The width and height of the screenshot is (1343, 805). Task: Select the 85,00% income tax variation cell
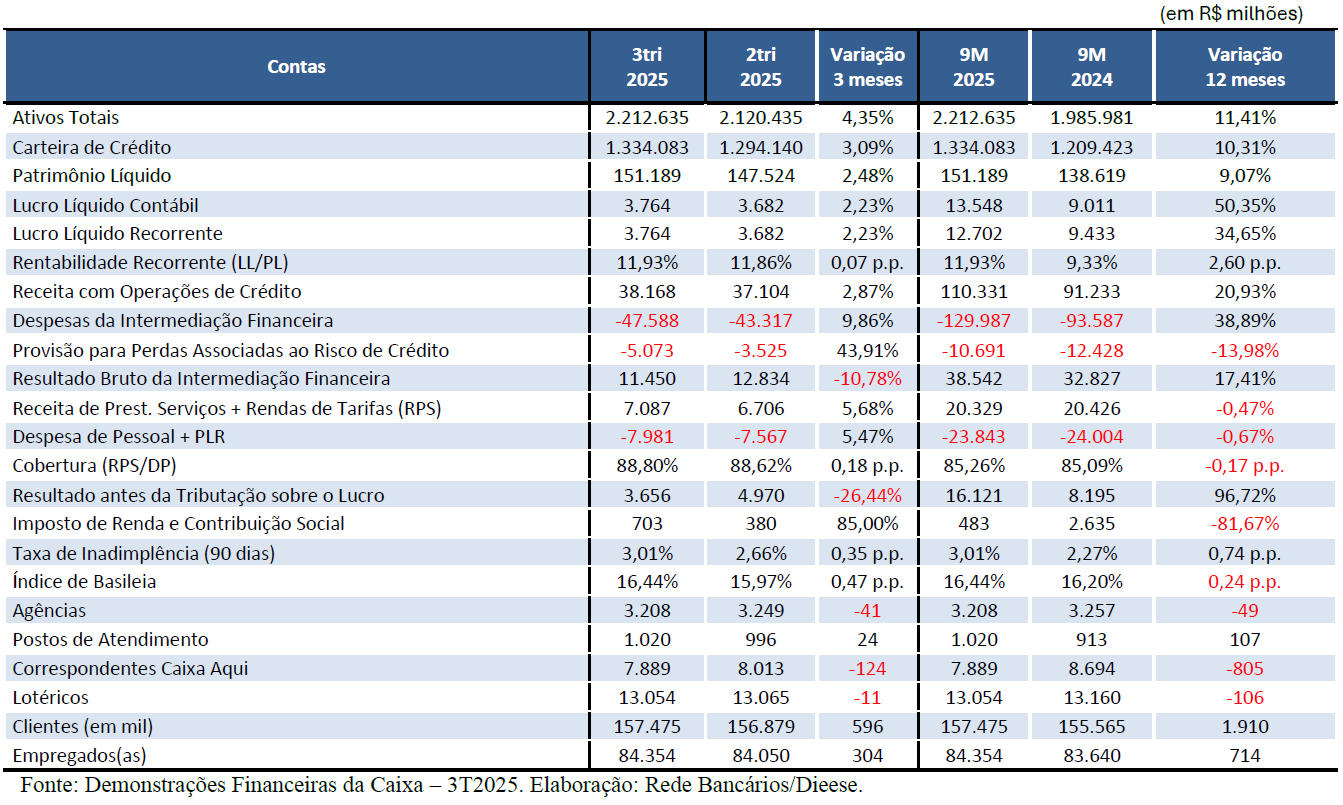coord(867,524)
